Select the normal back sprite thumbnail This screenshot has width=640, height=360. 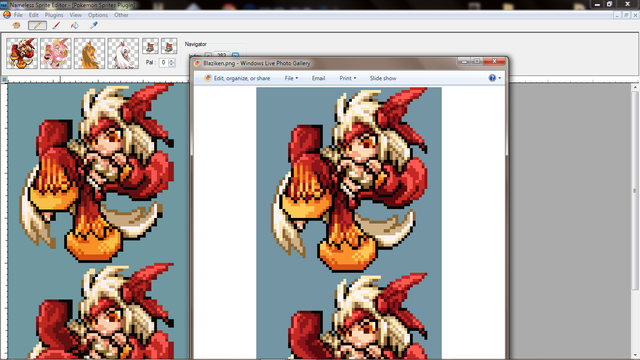pos(89,53)
